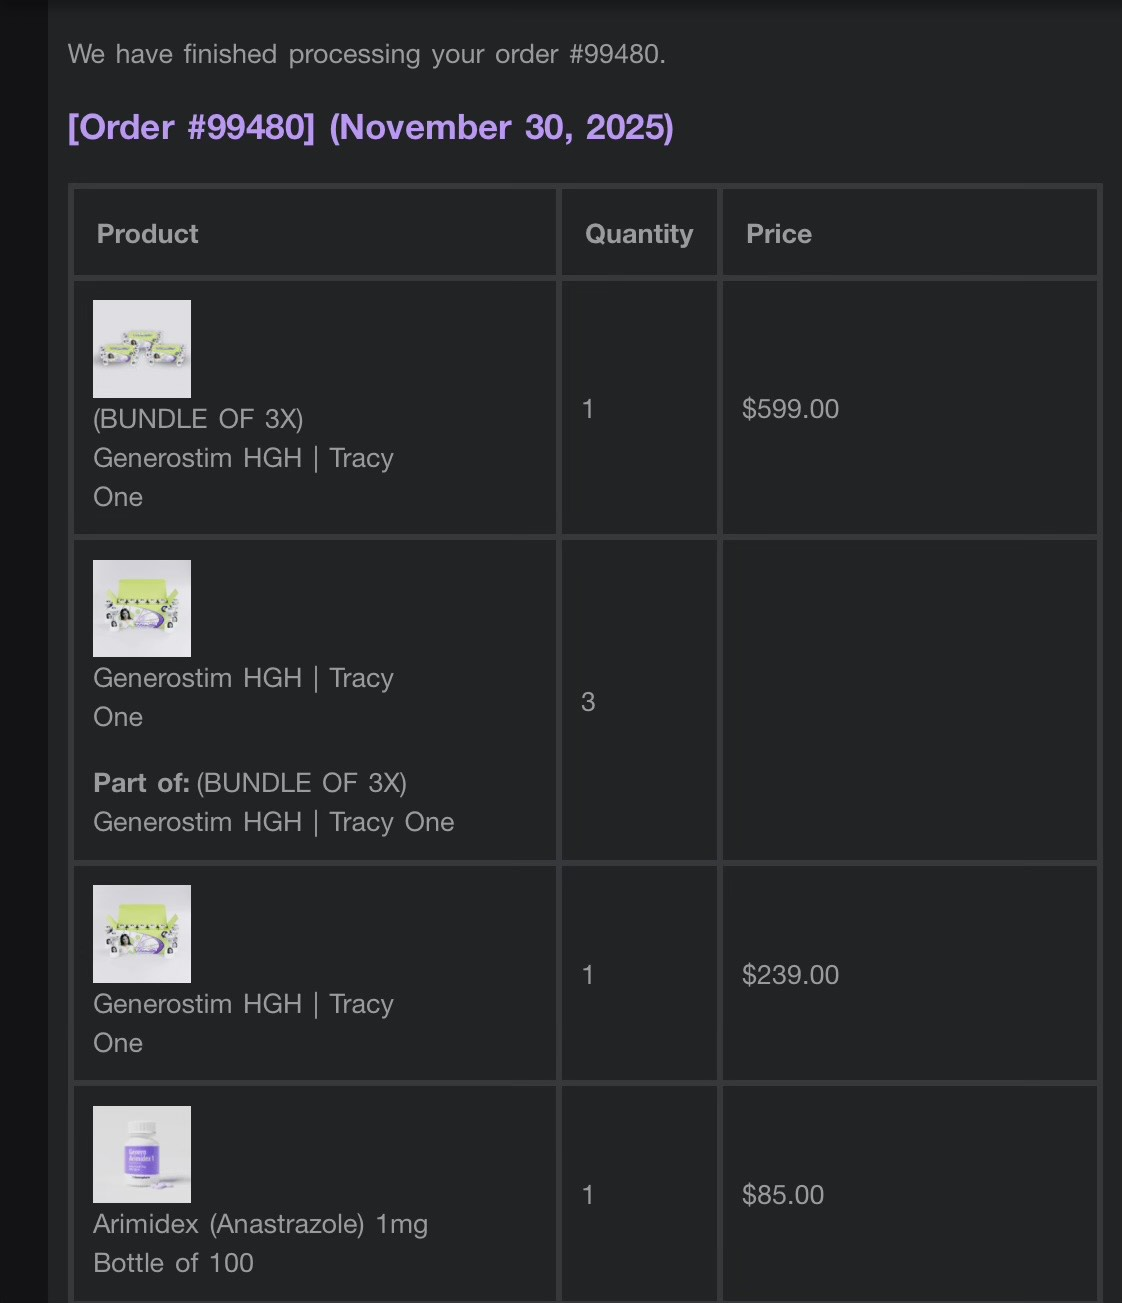Select the $239.00 price

coord(790,975)
